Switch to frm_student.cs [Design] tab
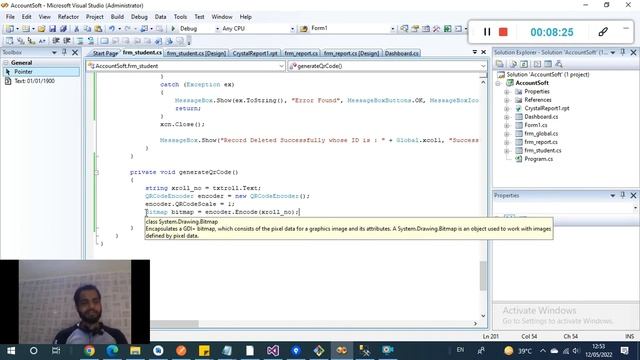The width and height of the screenshot is (640, 360). (x=196, y=53)
